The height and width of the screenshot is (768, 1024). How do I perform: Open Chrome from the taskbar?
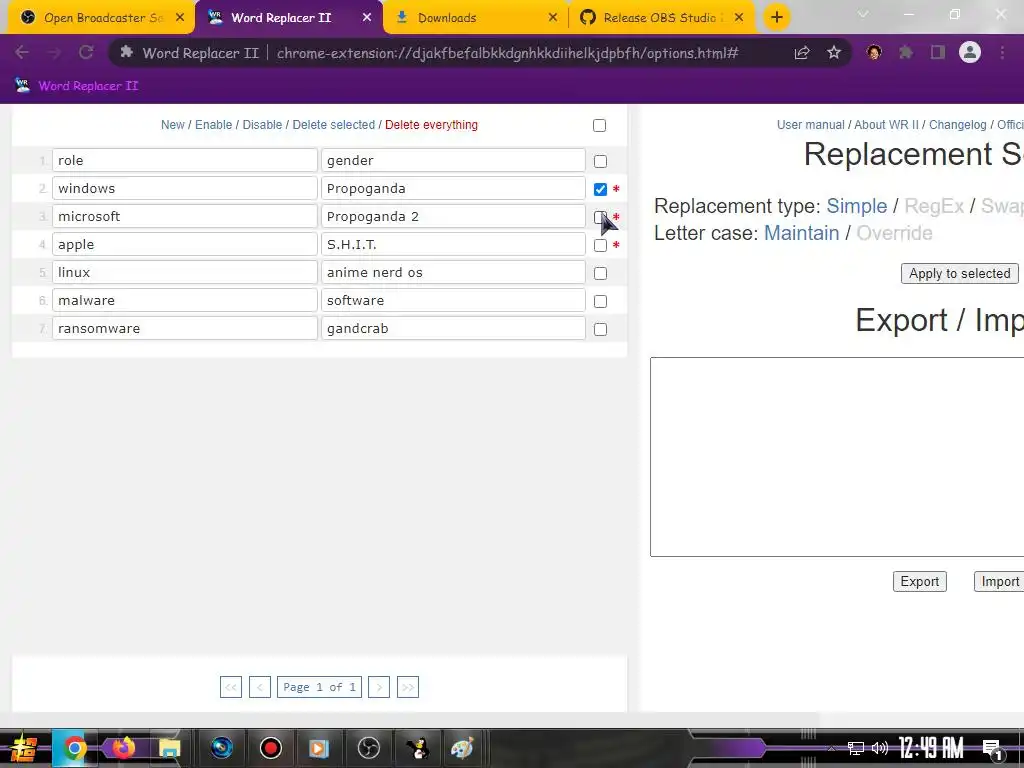click(x=74, y=748)
